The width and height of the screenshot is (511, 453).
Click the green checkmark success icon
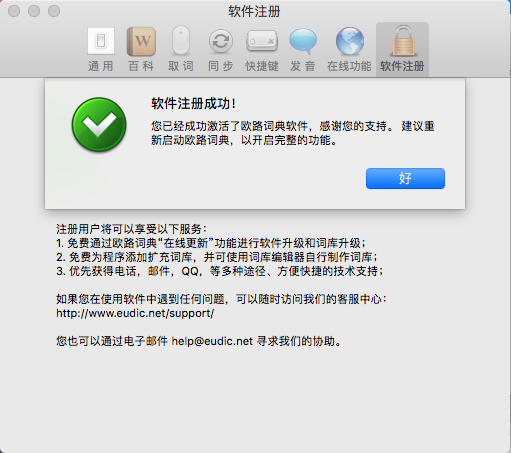[x=99, y=125]
